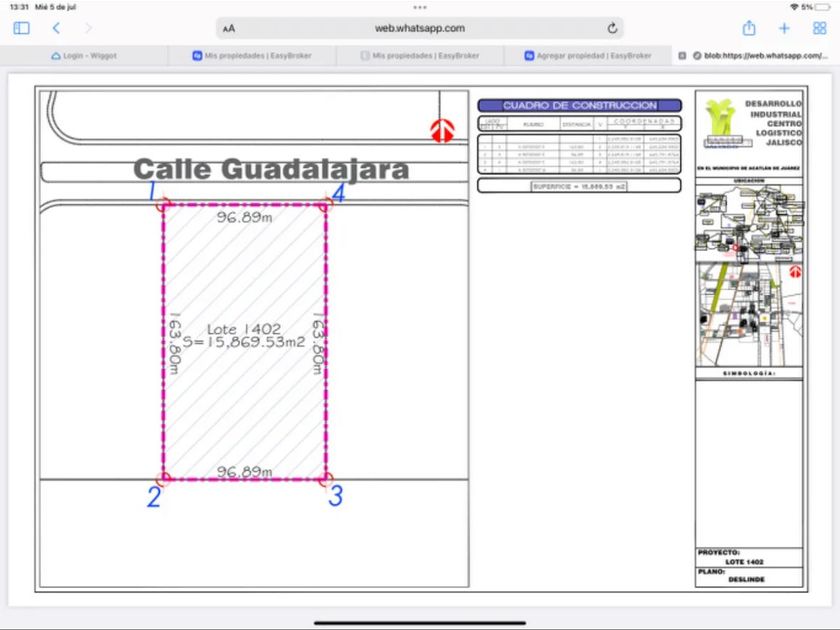Screen dimensions: 840x630
Task: Tap the battery status indicator
Action: [822, 7]
